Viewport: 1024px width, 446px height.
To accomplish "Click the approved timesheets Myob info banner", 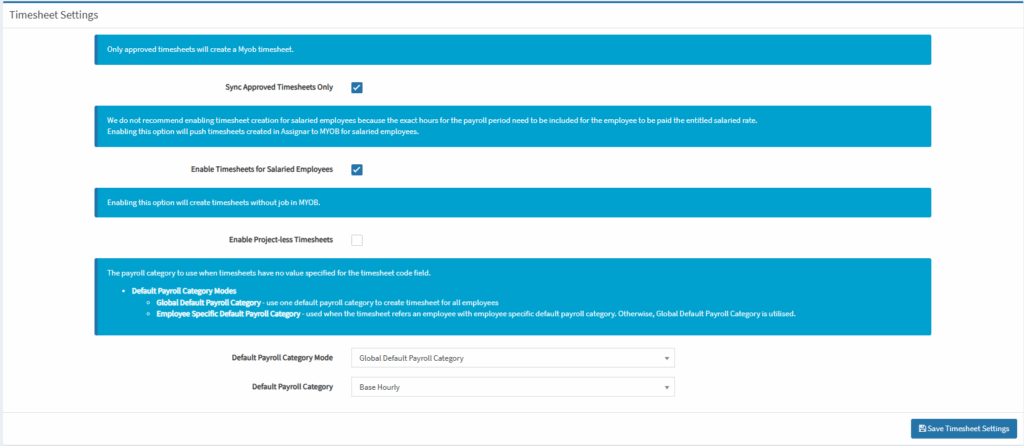I will [x=512, y=49].
